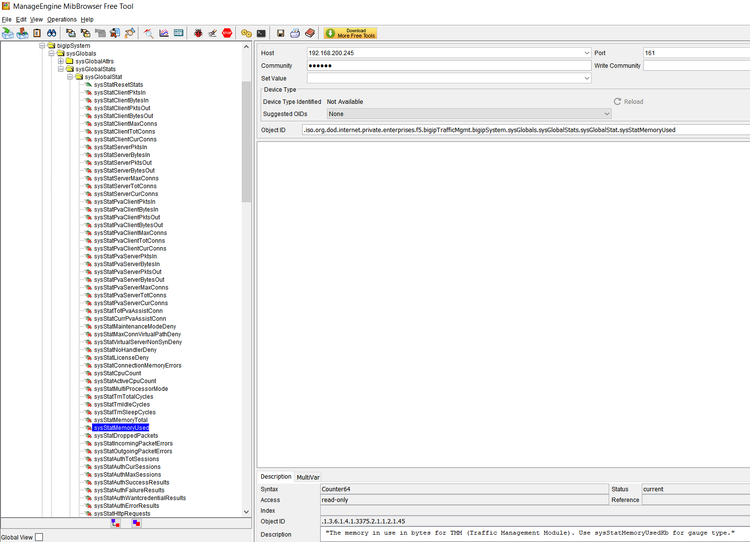This screenshot has width=750, height=542.
Task: Click the Unload MIB module toolbar icon
Action: (x=22, y=33)
